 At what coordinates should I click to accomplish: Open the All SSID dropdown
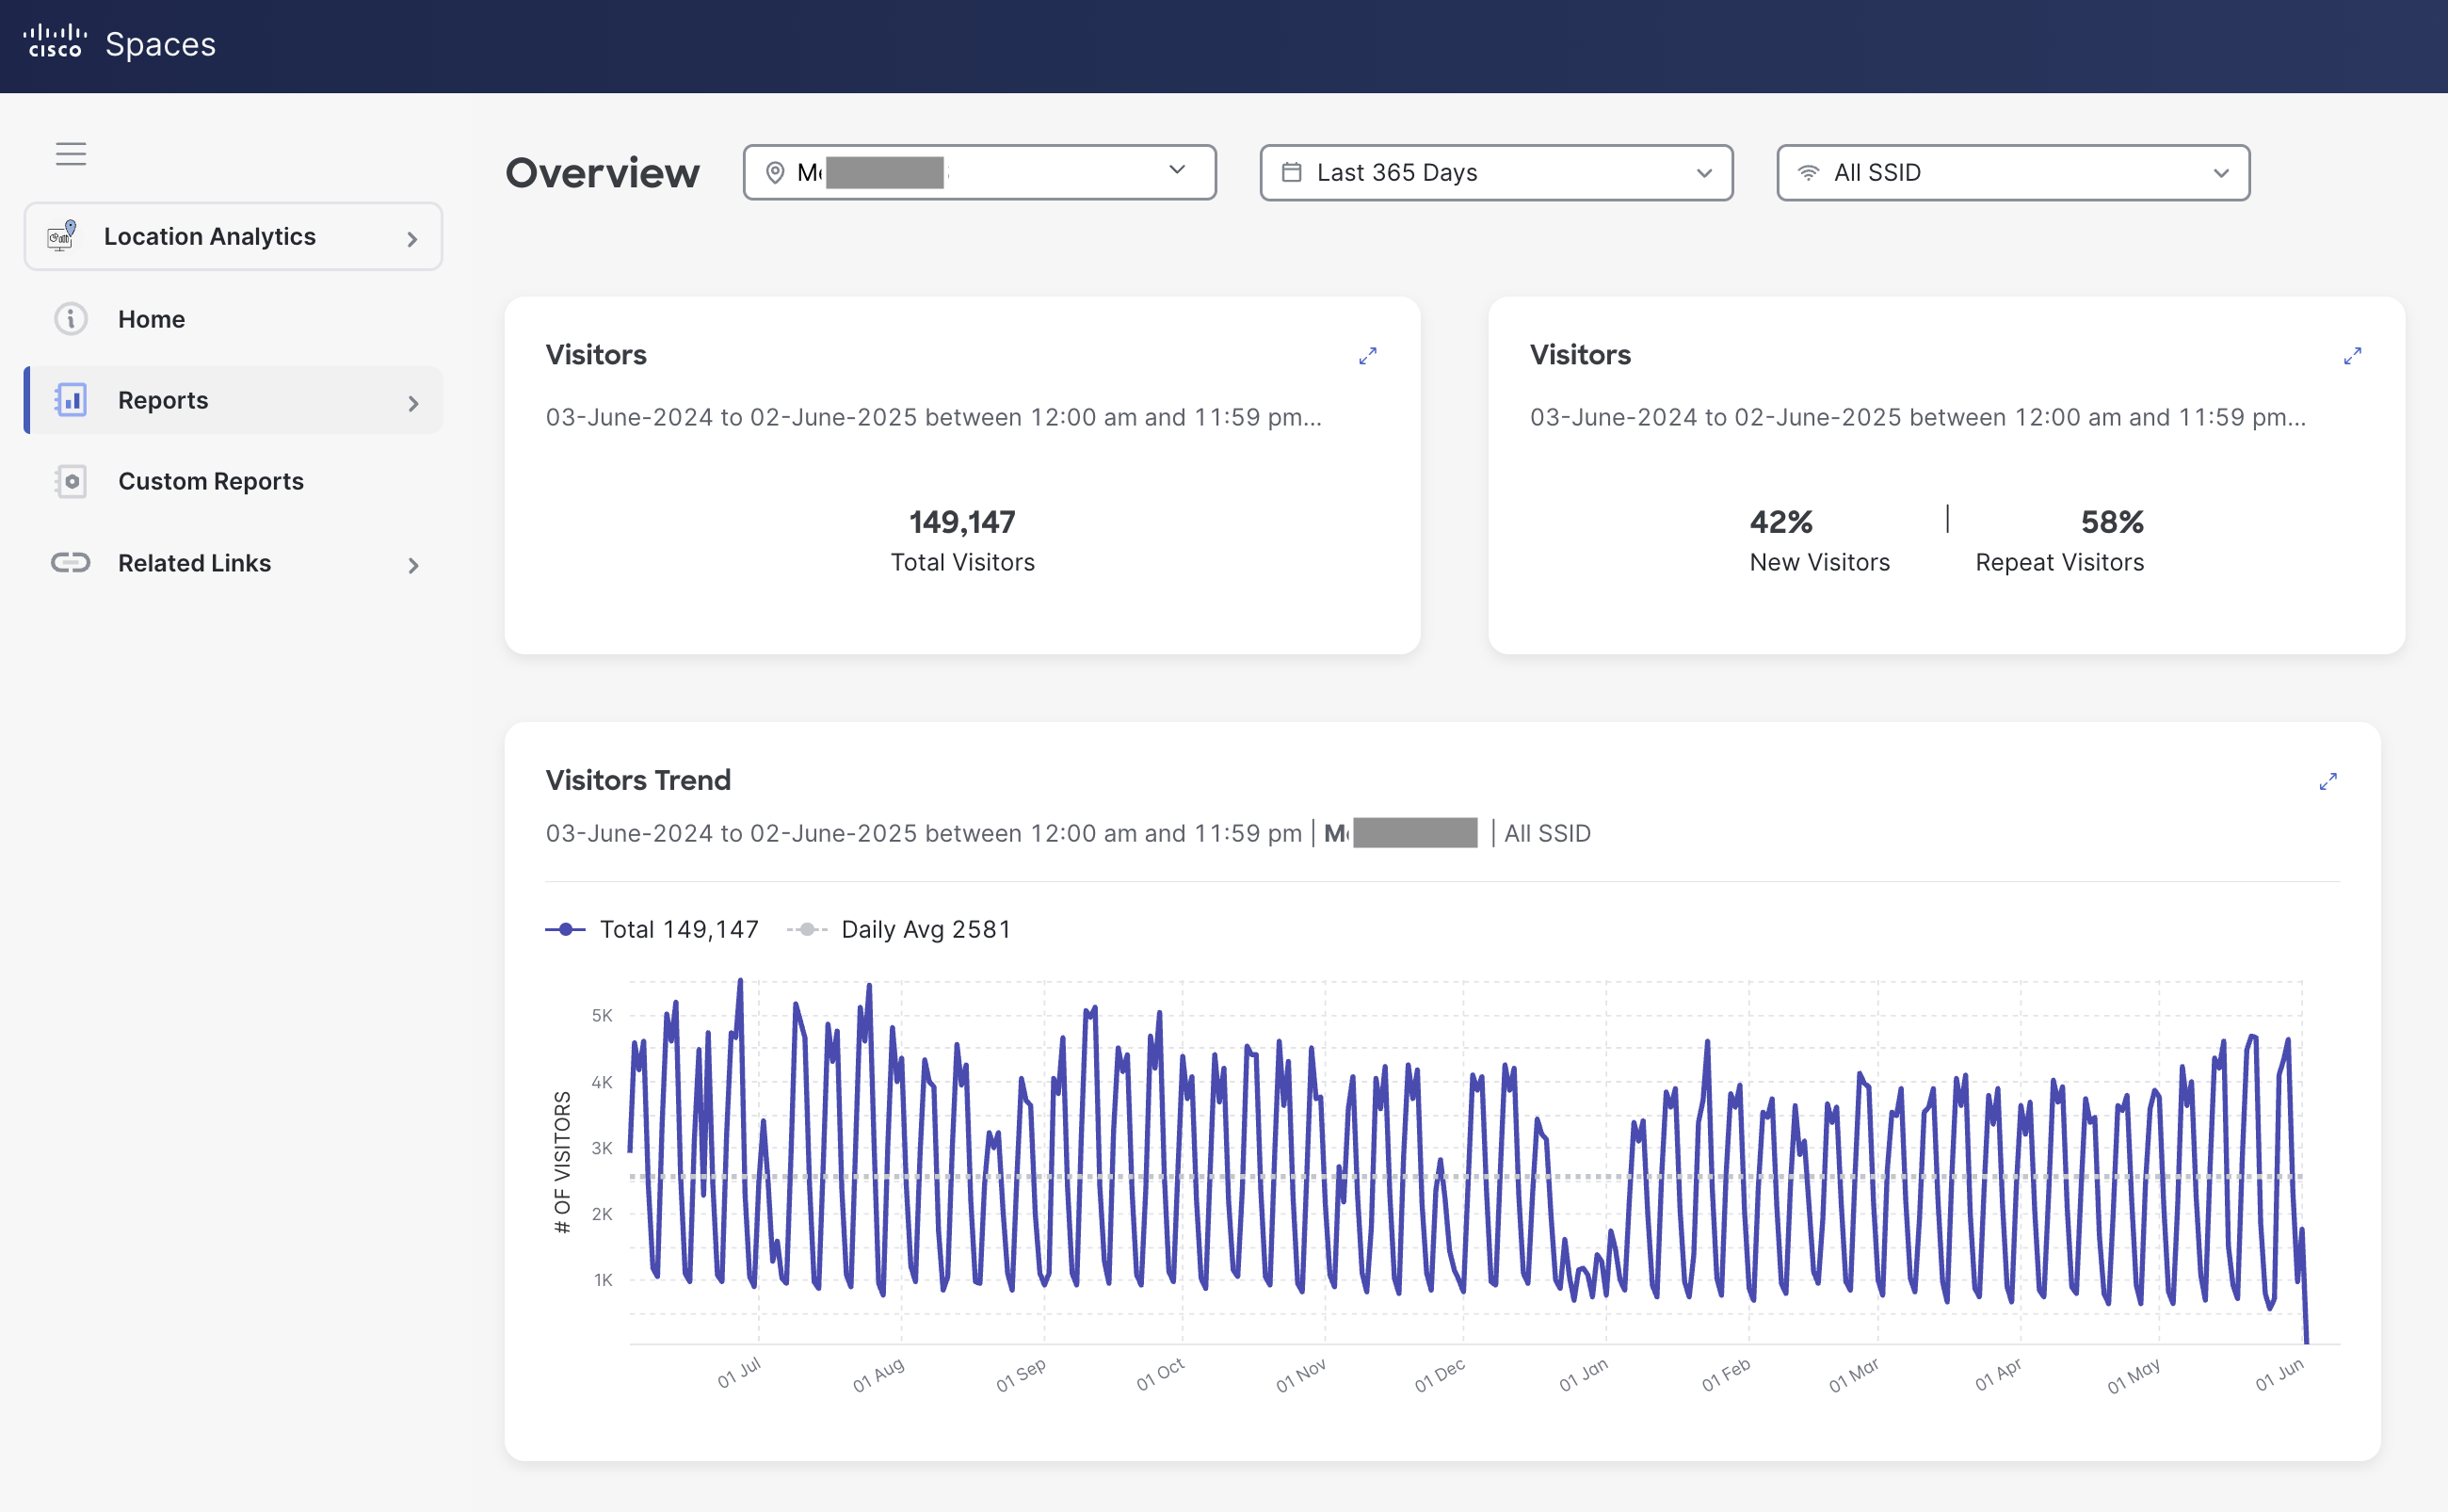pos(2012,172)
